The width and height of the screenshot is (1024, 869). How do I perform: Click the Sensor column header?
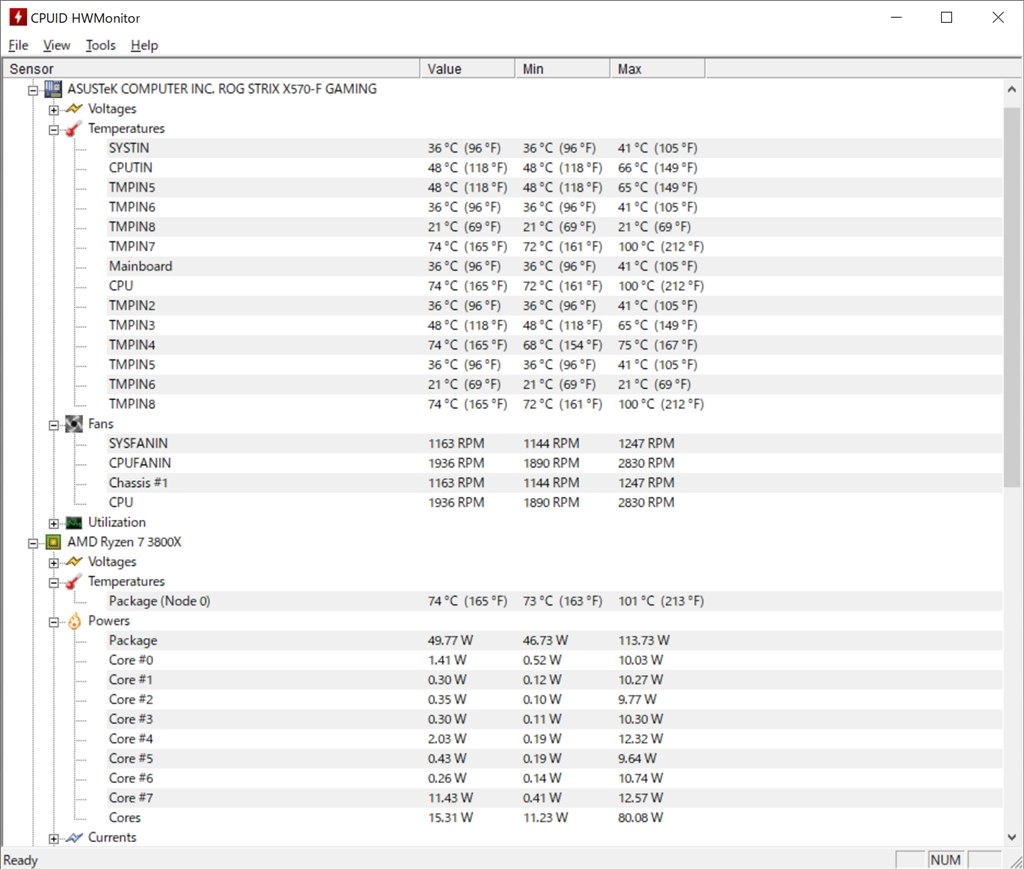tap(210, 69)
